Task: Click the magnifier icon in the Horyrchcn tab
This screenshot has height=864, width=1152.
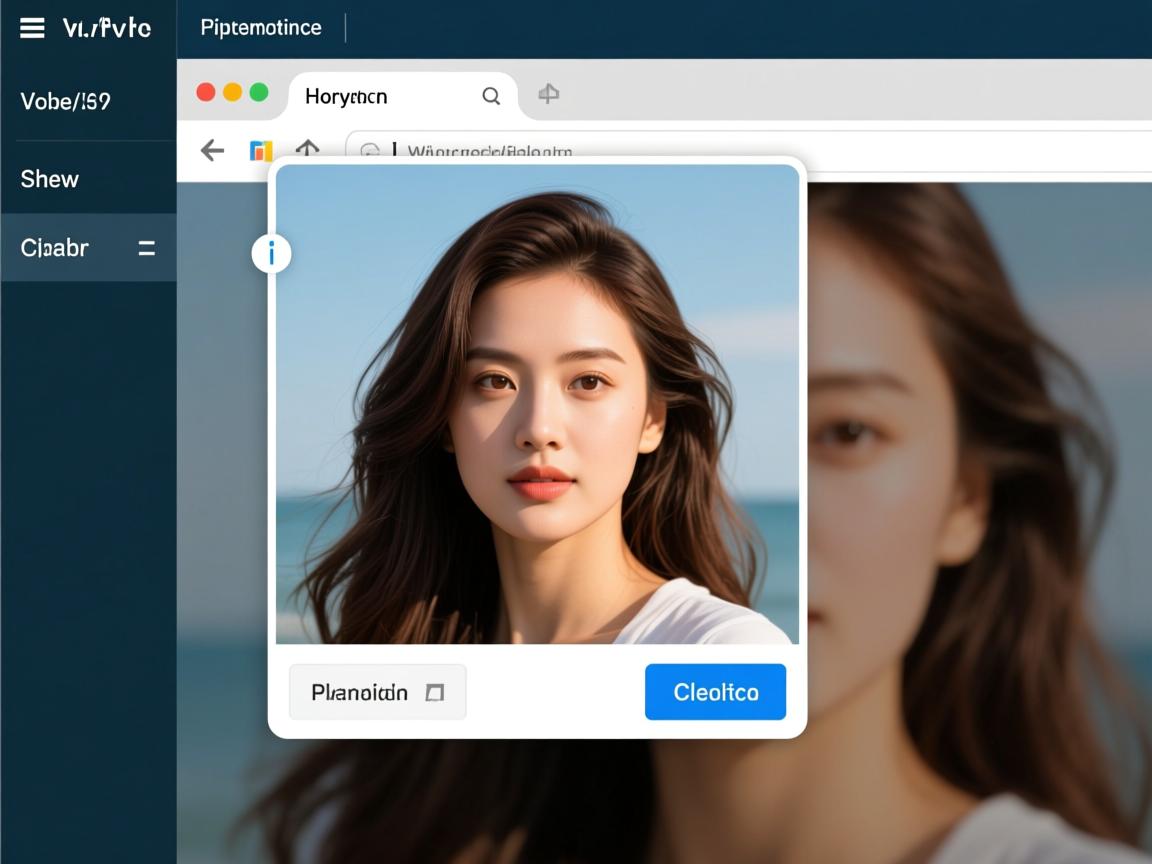Action: pyautogui.click(x=491, y=96)
